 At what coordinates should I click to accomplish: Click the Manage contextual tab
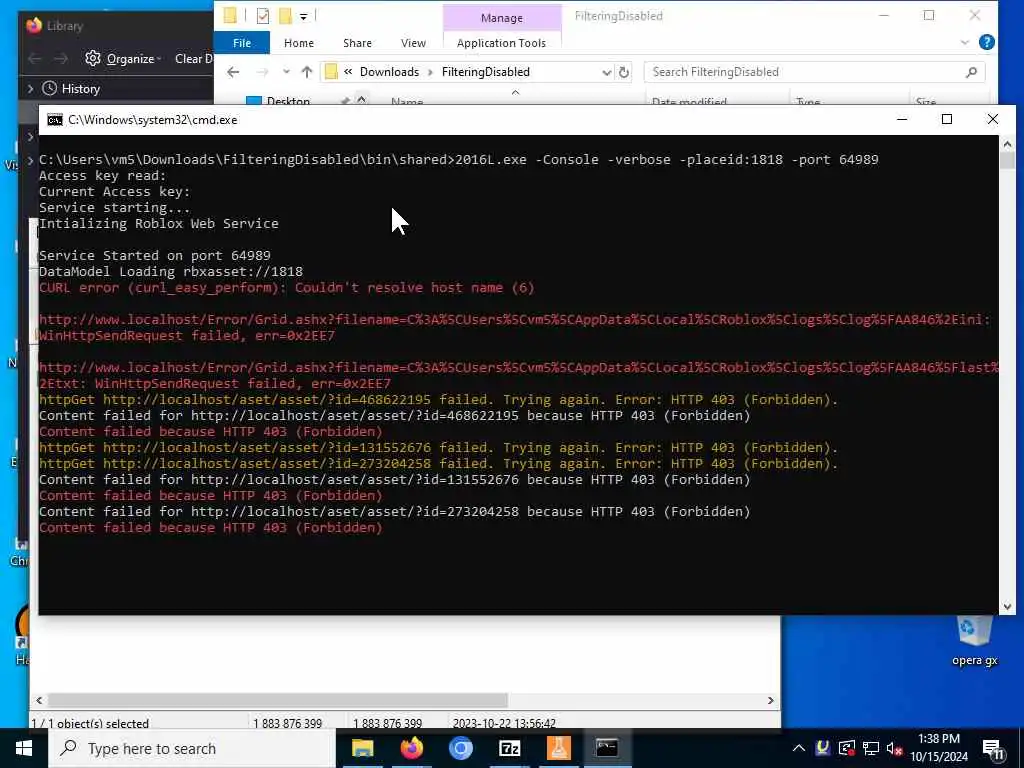tap(501, 18)
